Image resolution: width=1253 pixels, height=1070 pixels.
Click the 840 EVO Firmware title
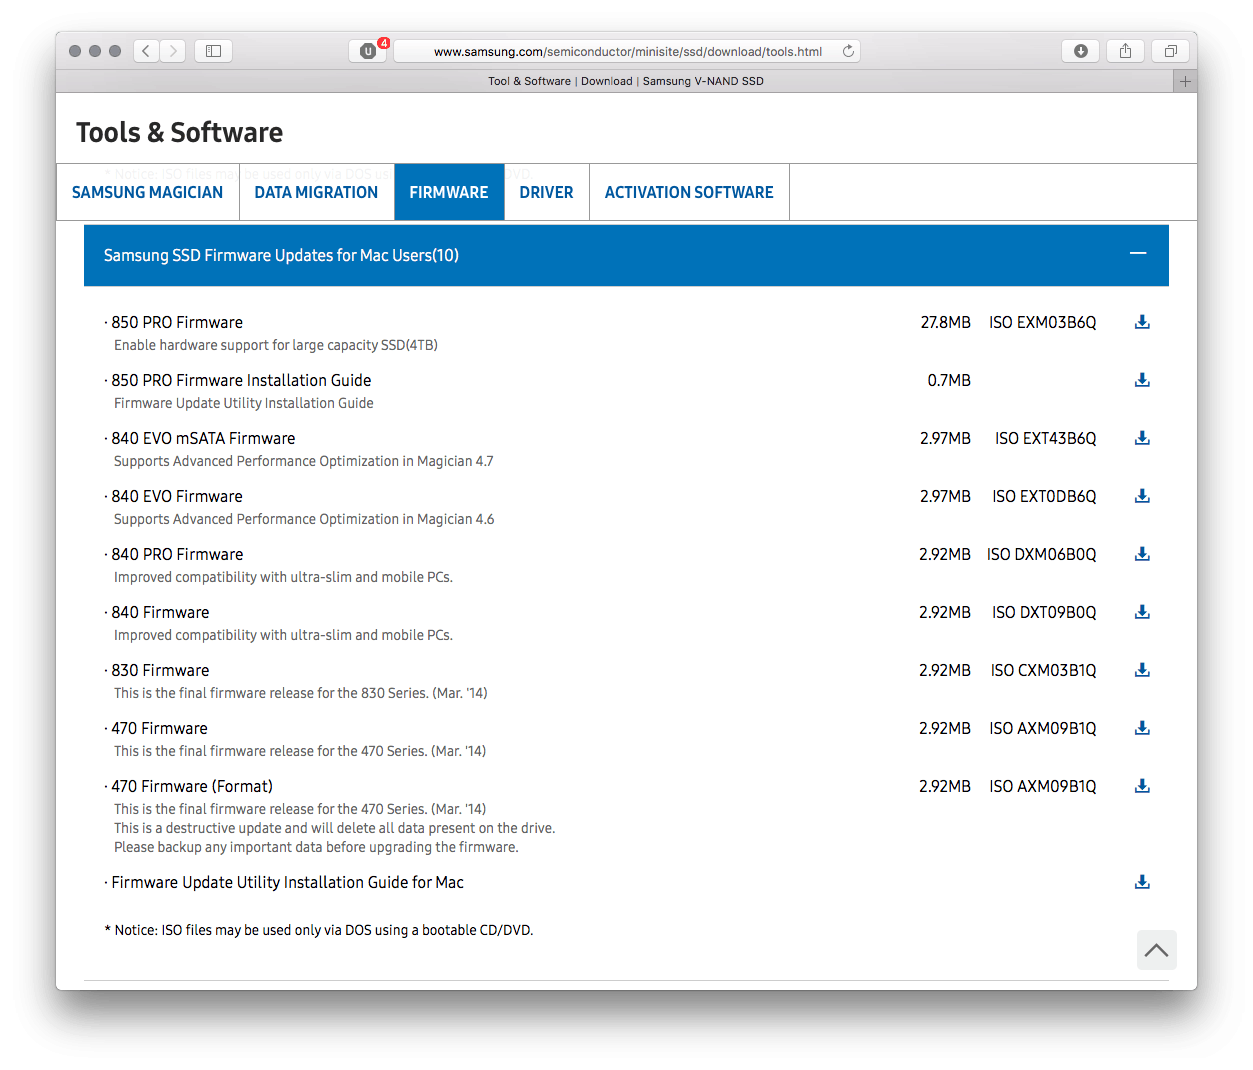pos(177,496)
